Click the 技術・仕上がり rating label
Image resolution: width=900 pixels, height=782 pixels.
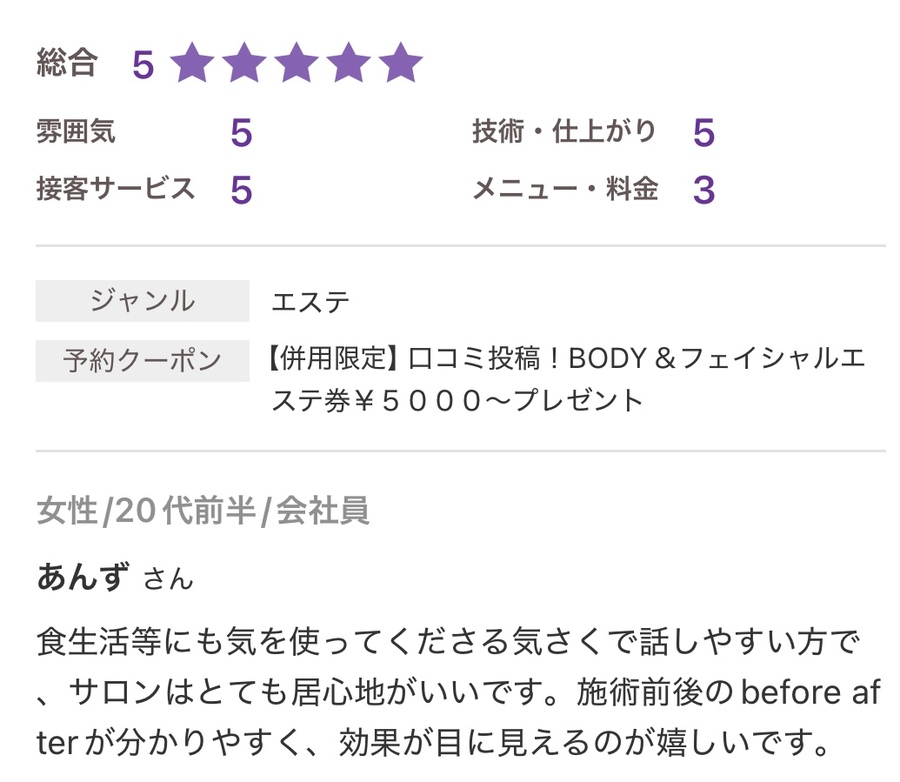pyautogui.click(x=565, y=132)
